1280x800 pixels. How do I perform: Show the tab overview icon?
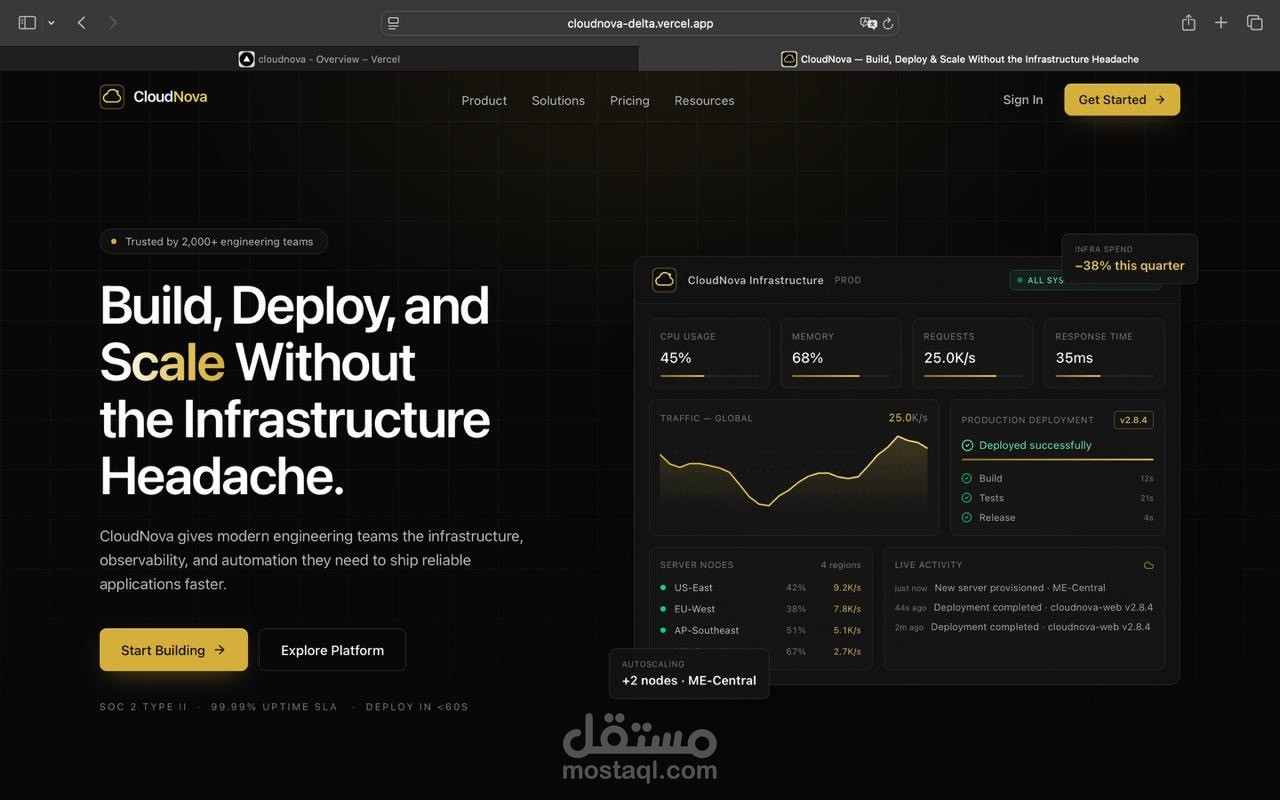click(x=1254, y=22)
